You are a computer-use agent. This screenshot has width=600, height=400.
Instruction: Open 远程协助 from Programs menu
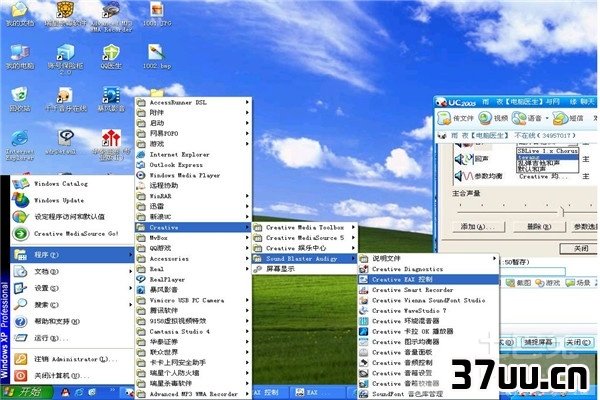(x=193, y=186)
